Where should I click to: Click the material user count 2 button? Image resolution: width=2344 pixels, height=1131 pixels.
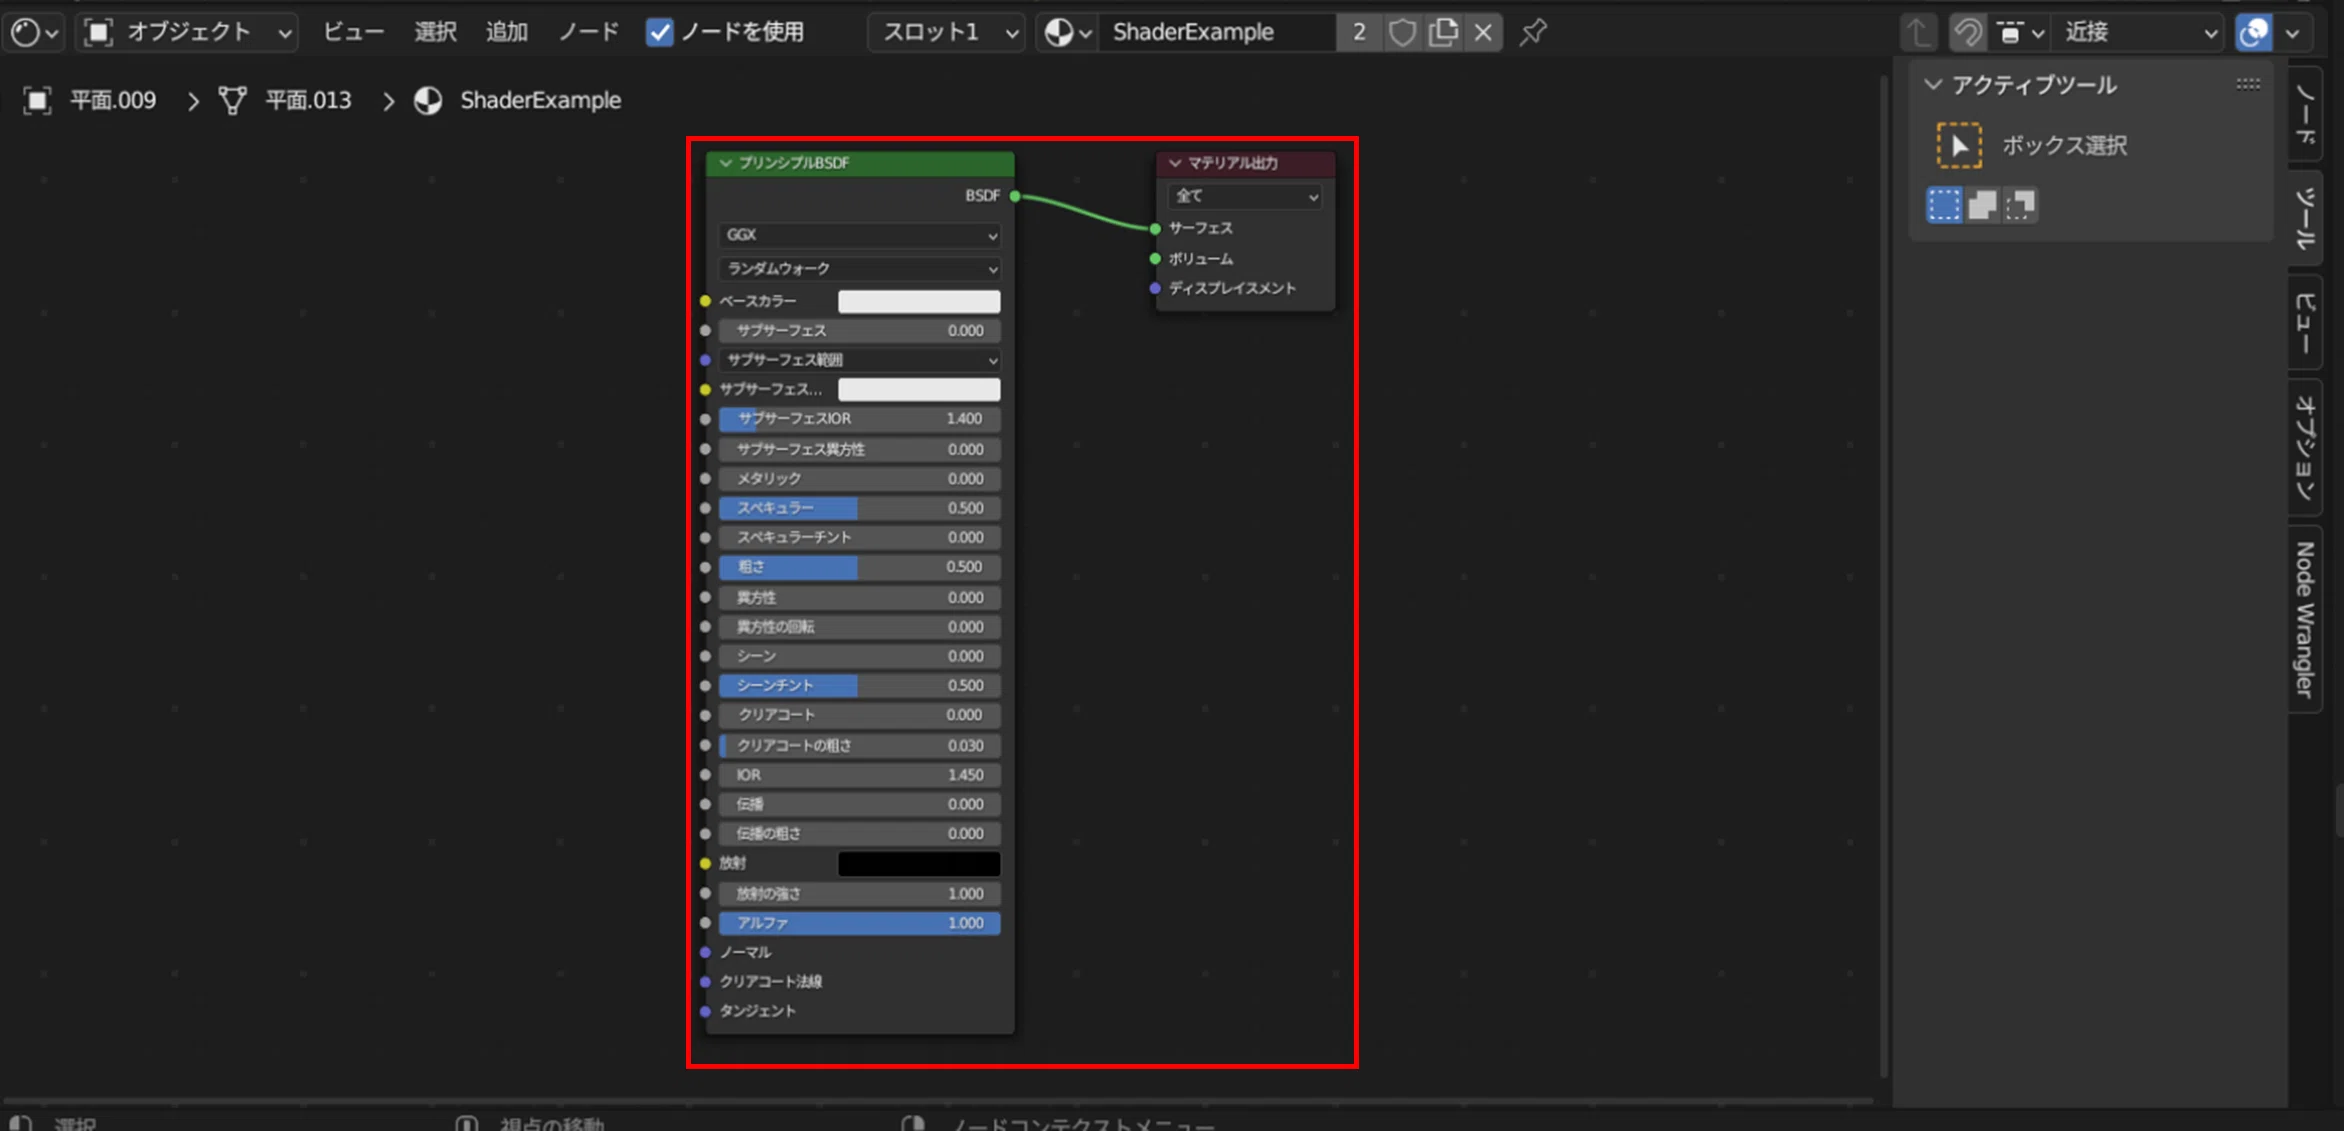pos(1358,32)
